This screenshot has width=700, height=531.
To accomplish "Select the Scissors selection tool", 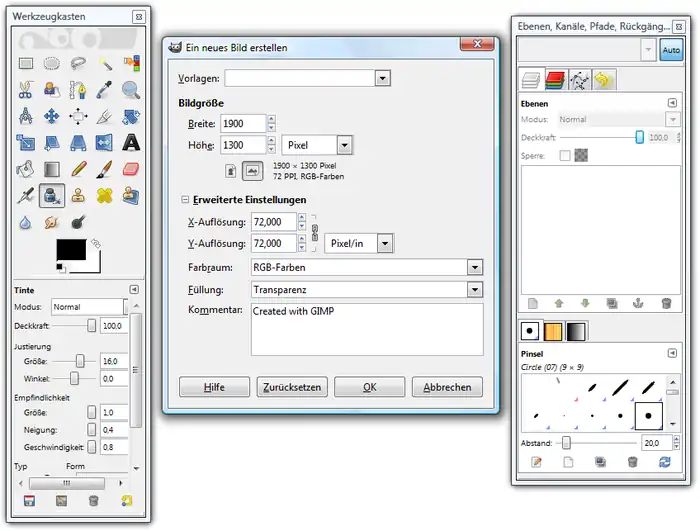I will click(x=26, y=90).
